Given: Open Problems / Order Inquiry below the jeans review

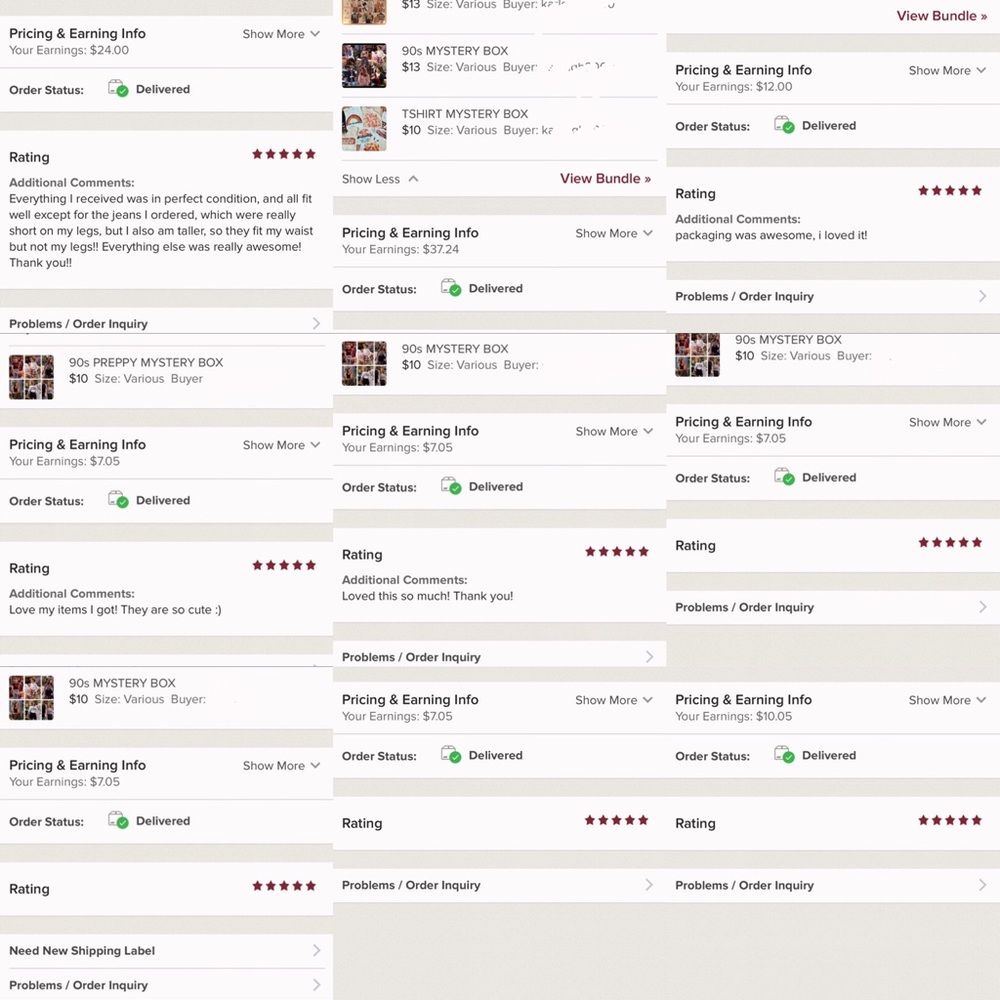Looking at the screenshot, I should pos(78,324).
